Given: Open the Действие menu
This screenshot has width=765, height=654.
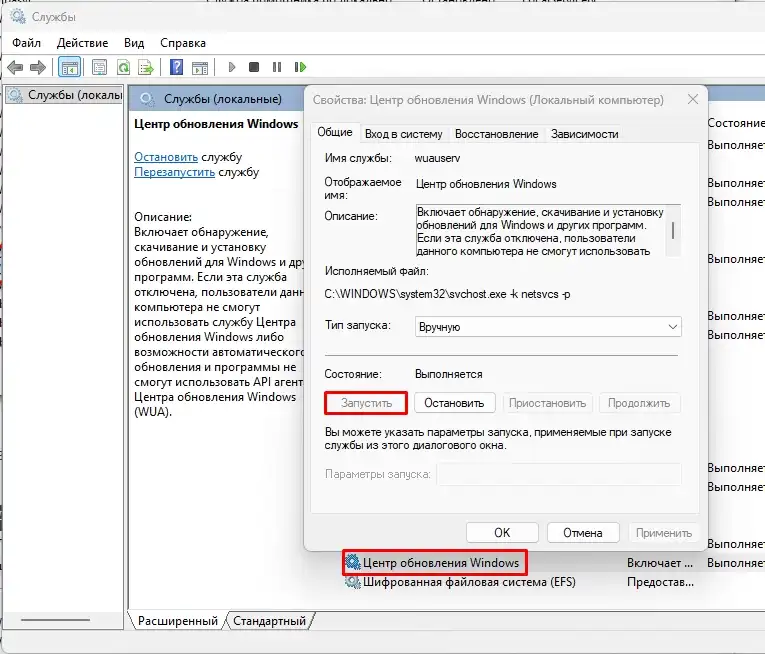Looking at the screenshot, I should [82, 43].
